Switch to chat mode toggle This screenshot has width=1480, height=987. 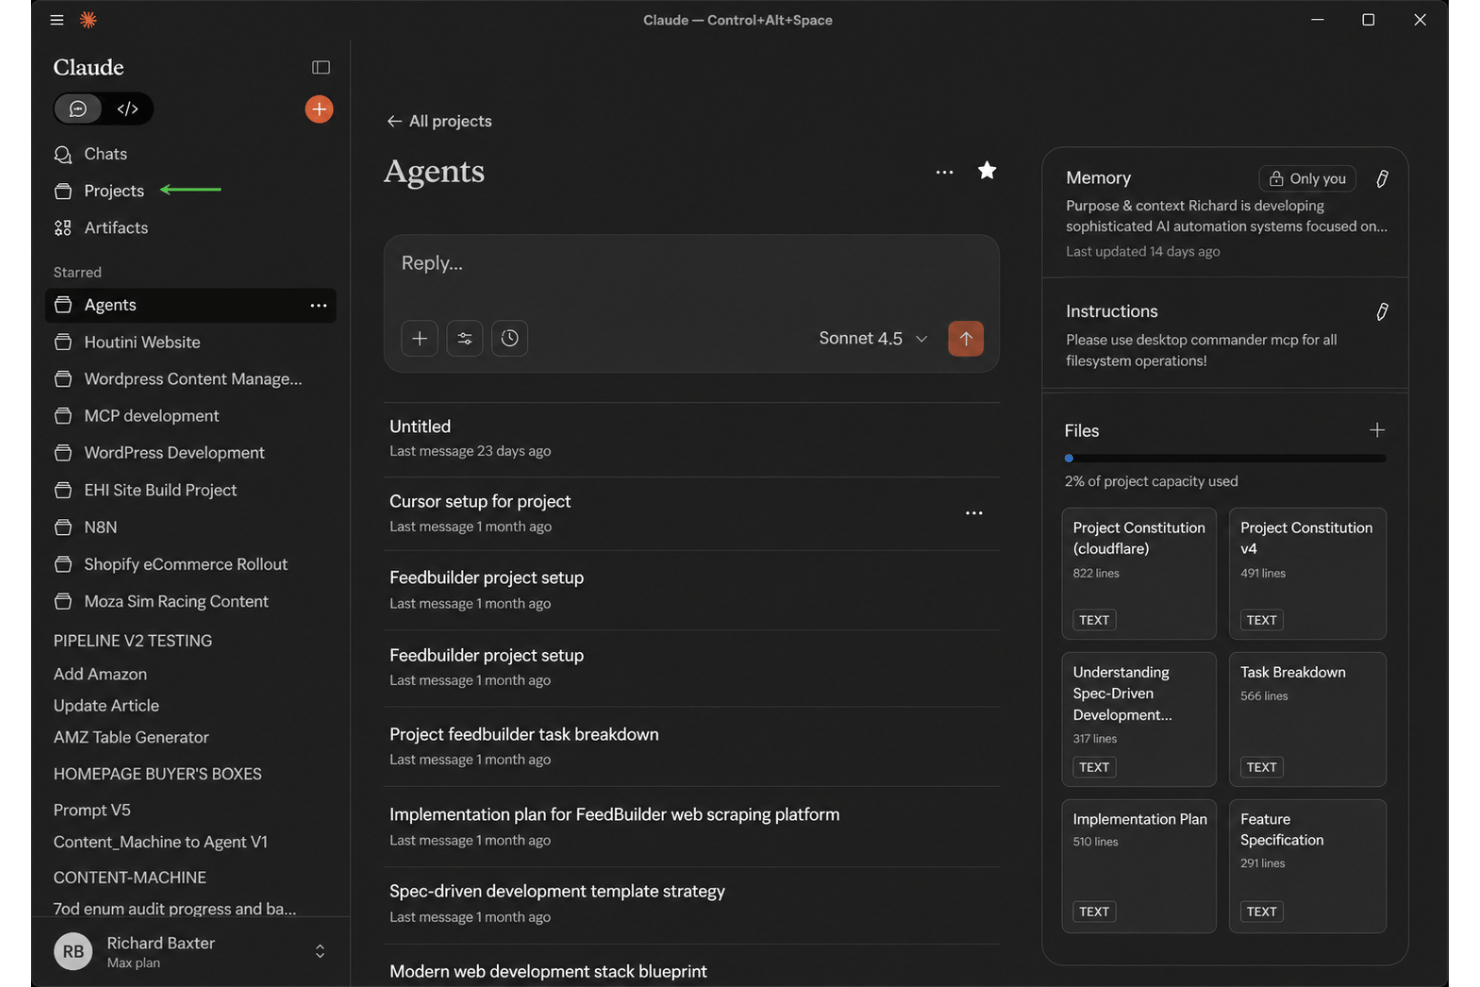coord(79,109)
